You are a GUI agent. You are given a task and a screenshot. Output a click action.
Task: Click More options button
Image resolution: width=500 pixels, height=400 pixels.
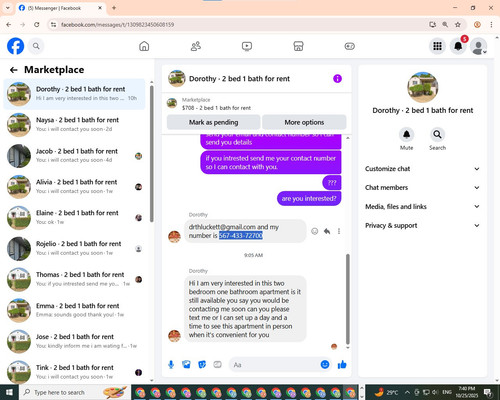(x=304, y=122)
